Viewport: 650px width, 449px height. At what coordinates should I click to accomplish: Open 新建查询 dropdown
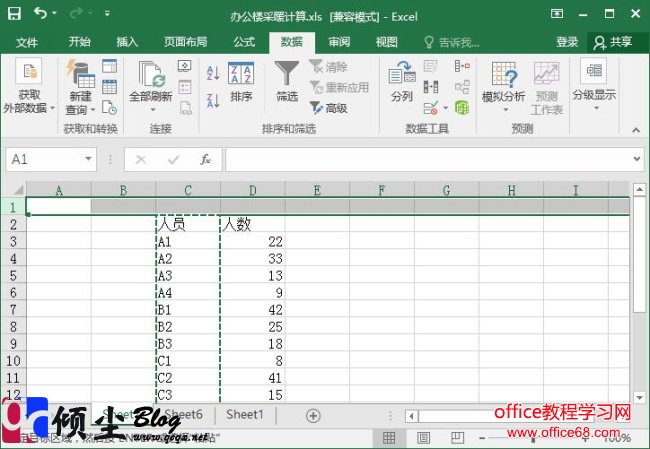tap(80, 88)
